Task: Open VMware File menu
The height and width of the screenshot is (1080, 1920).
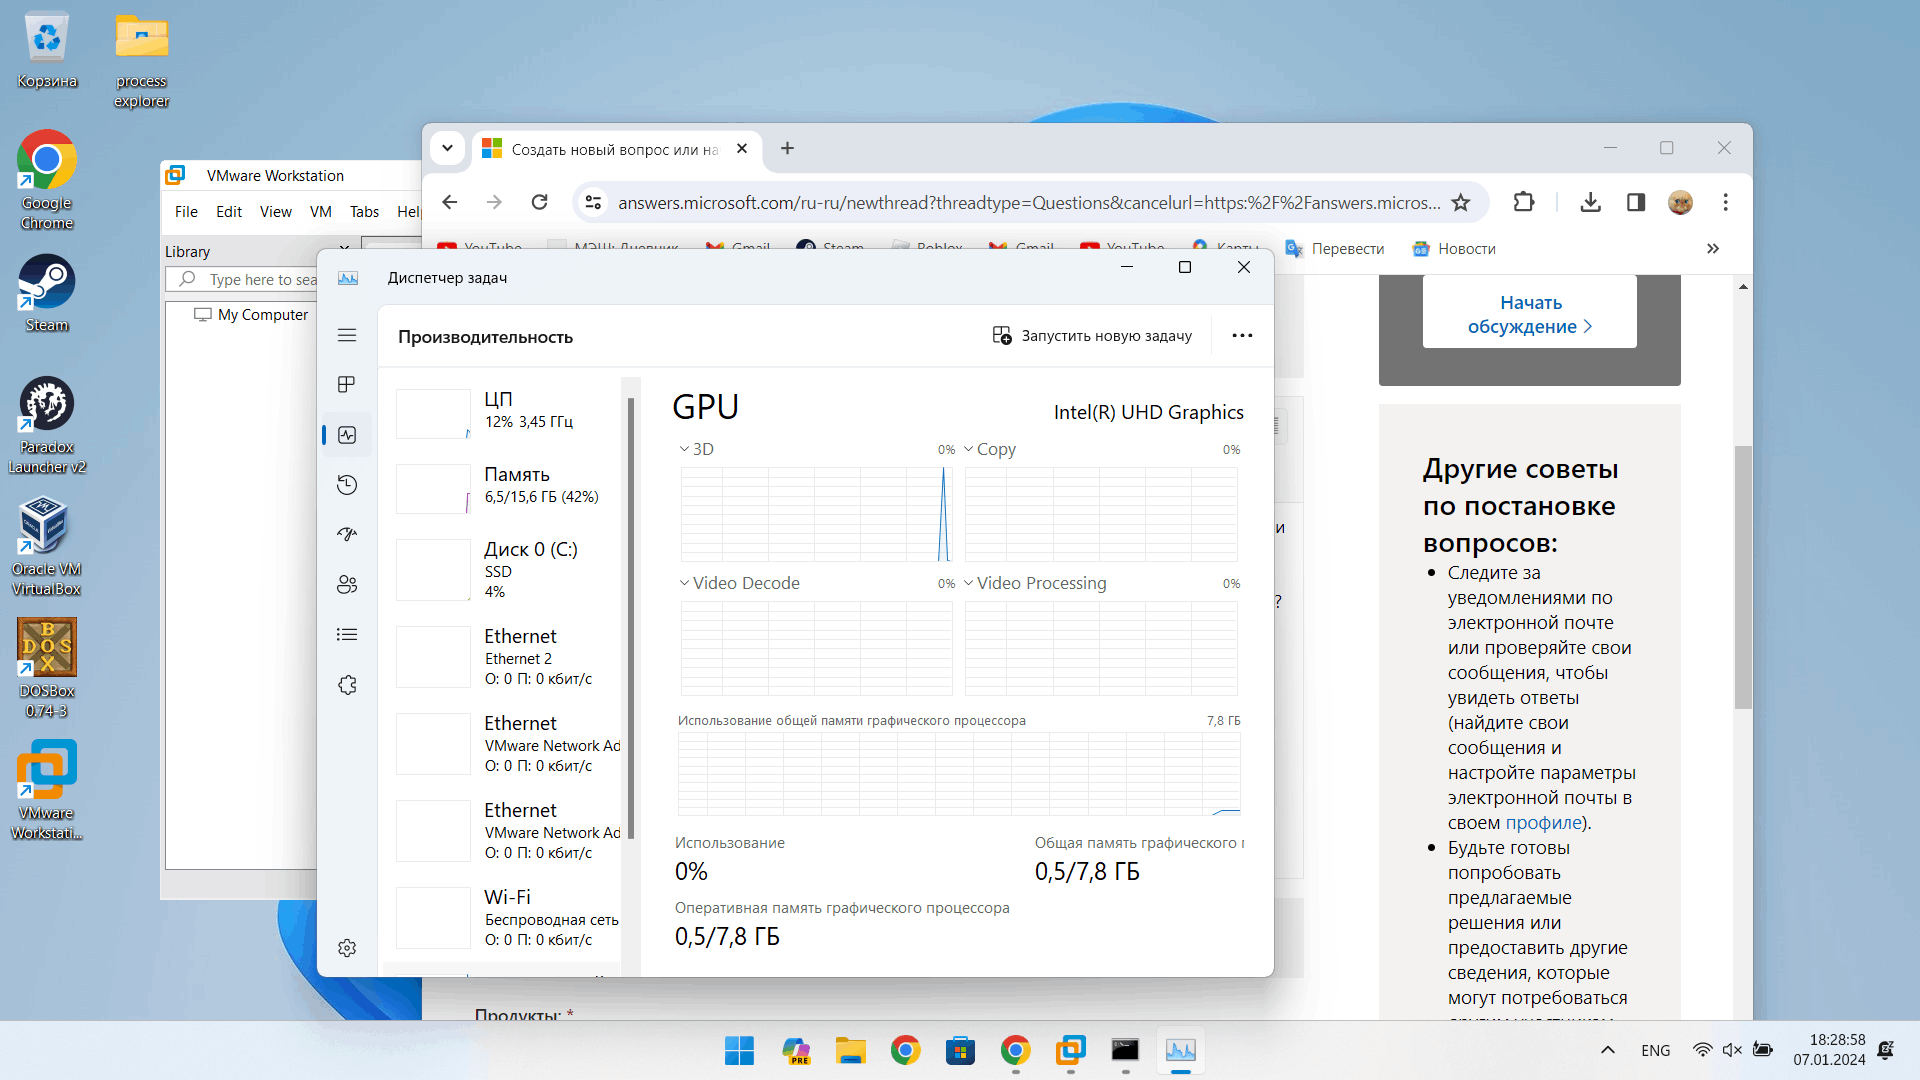Action: [x=186, y=212]
